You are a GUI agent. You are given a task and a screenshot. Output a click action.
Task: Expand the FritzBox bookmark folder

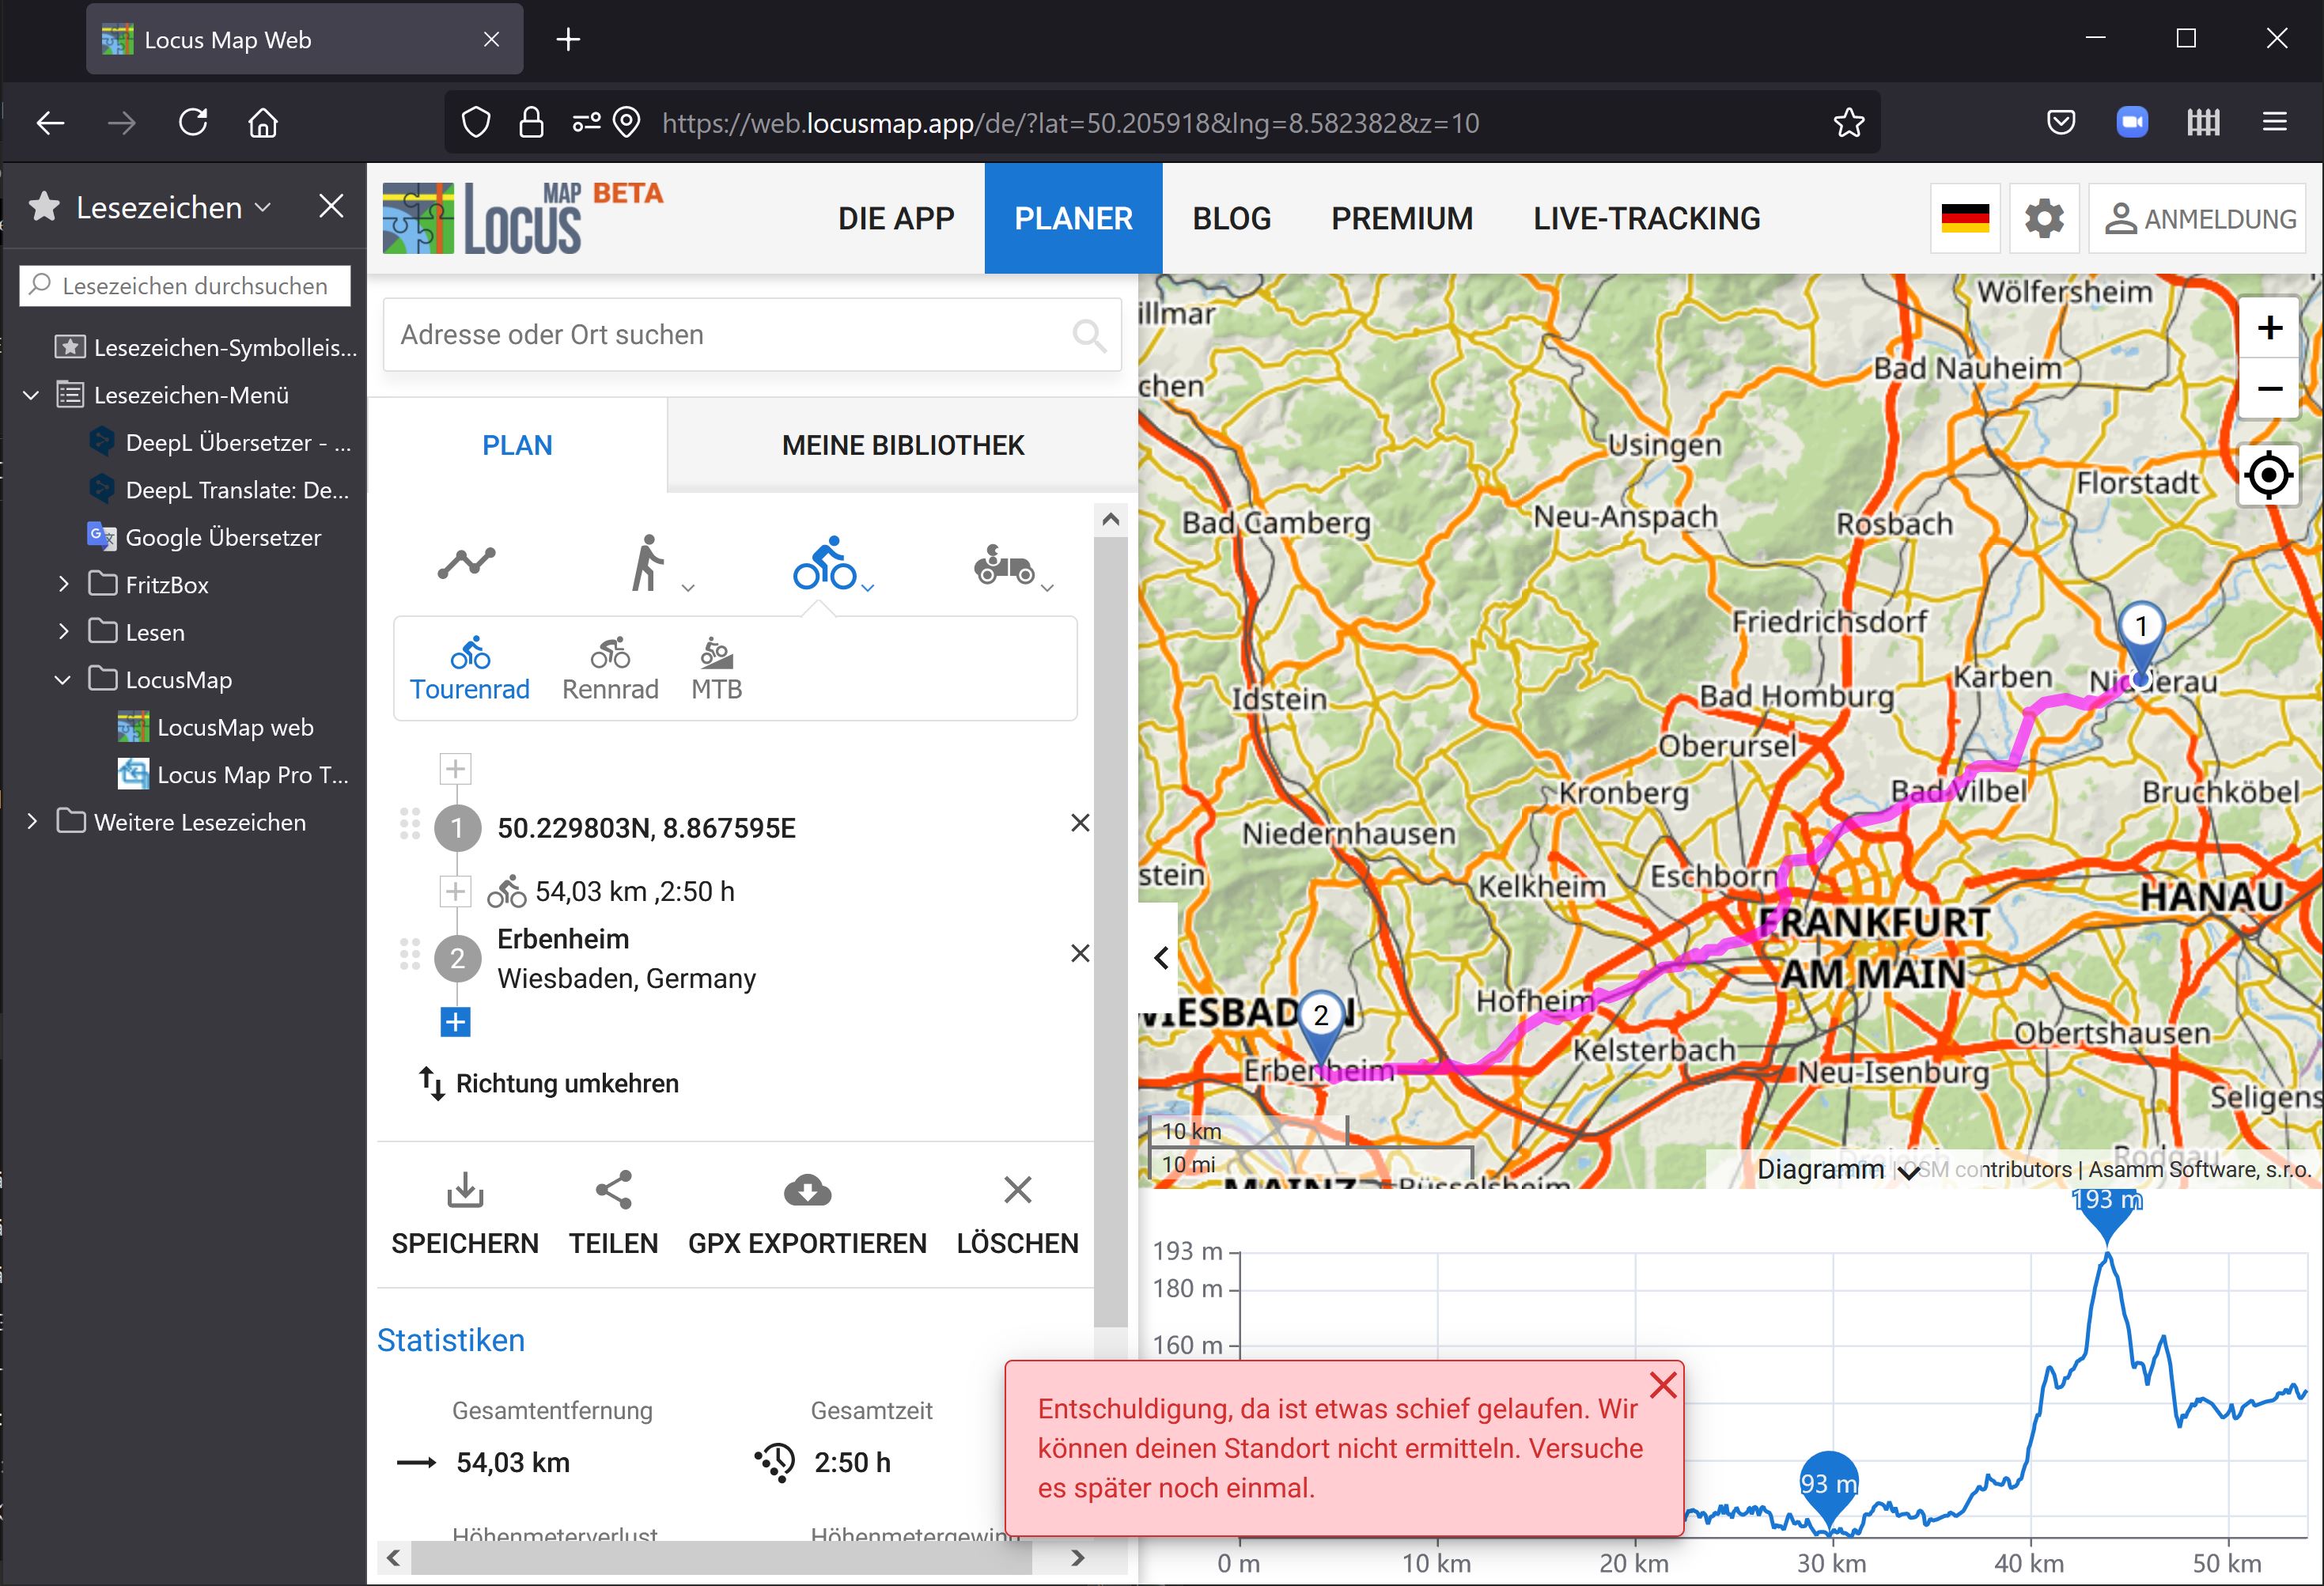64,584
